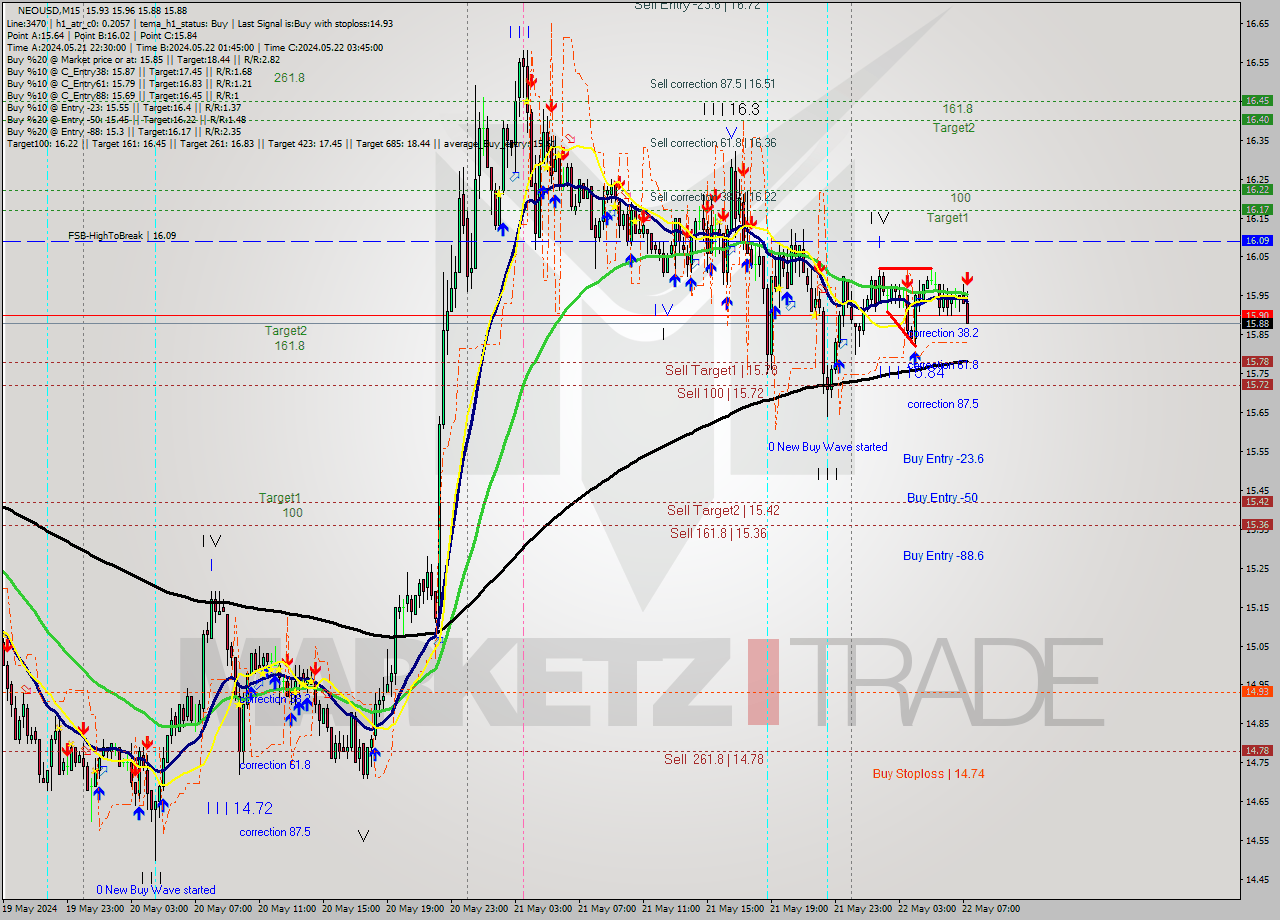The image size is (1280, 920).
Task: Click the red 15.72 price tag
Action: pyautogui.click(x=1257, y=384)
